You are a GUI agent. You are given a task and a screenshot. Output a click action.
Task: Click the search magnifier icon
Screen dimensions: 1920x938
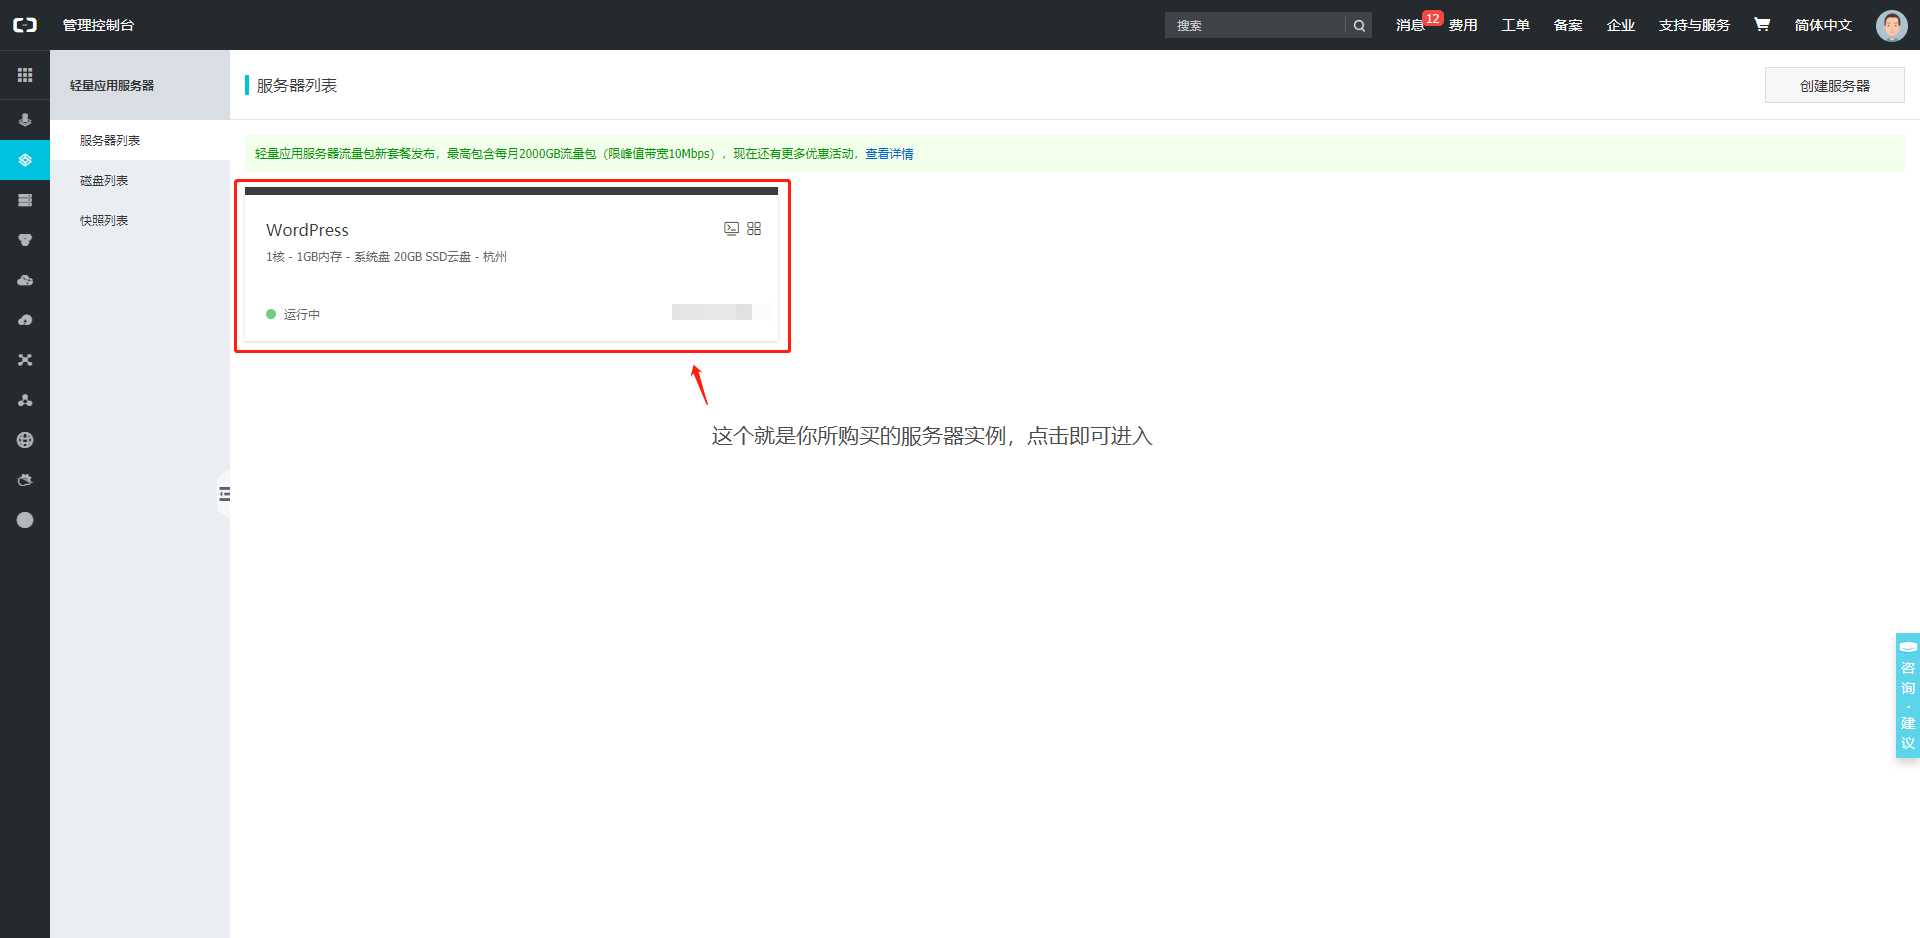pyautogui.click(x=1359, y=26)
